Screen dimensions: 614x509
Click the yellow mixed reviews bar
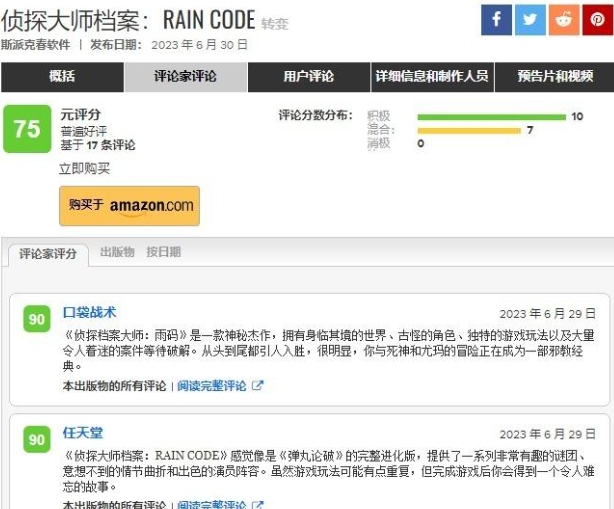(469, 130)
